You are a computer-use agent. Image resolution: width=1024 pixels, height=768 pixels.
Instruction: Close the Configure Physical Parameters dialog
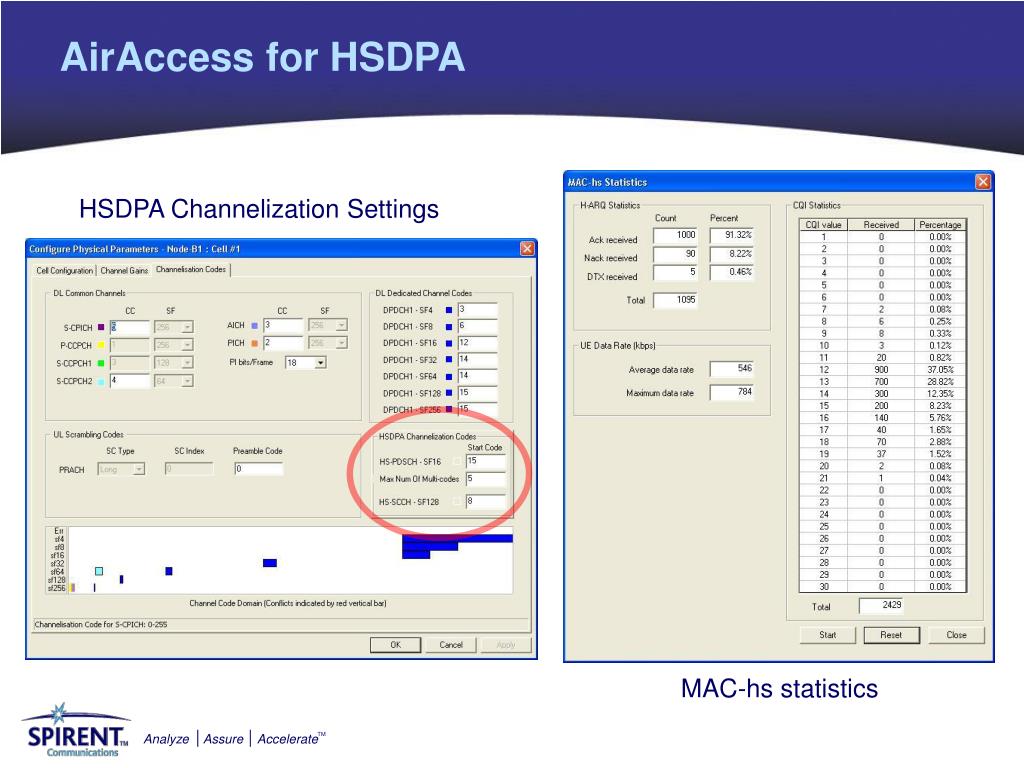point(527,249)
